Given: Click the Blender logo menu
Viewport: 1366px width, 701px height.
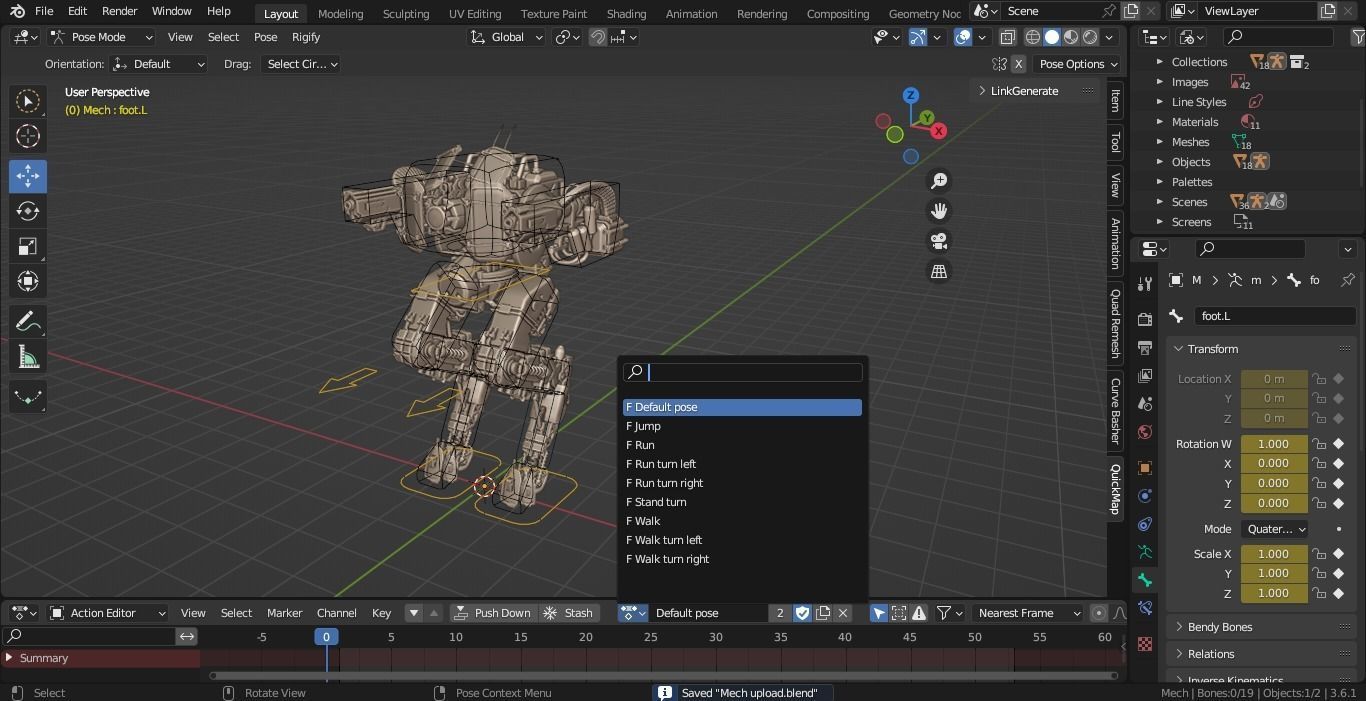Looking at the screenshot, I should pyautogui.click(x=18, y=11).
